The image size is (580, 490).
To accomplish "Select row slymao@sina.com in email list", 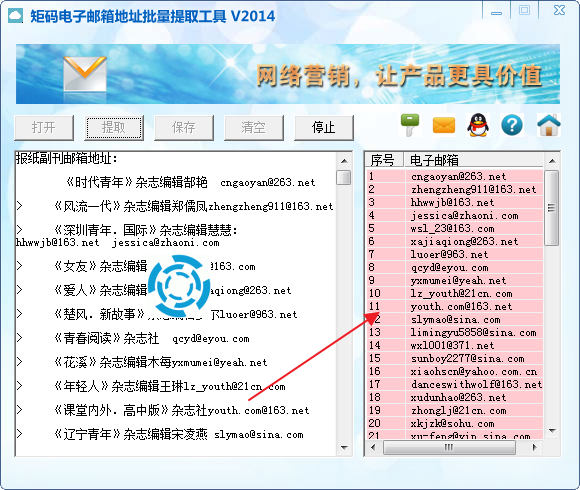I will click(455, 319).
